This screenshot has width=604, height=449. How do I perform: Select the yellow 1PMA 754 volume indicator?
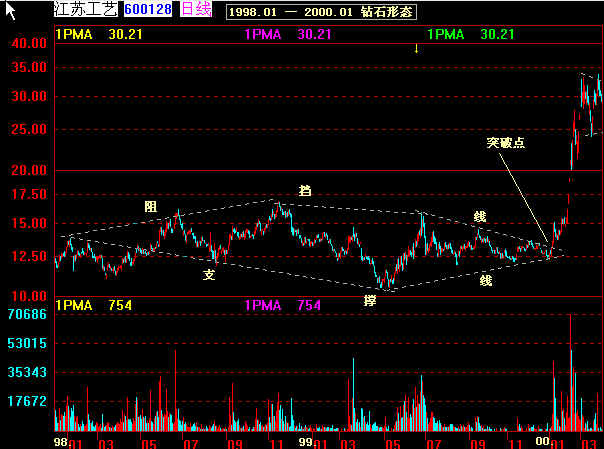94,306
